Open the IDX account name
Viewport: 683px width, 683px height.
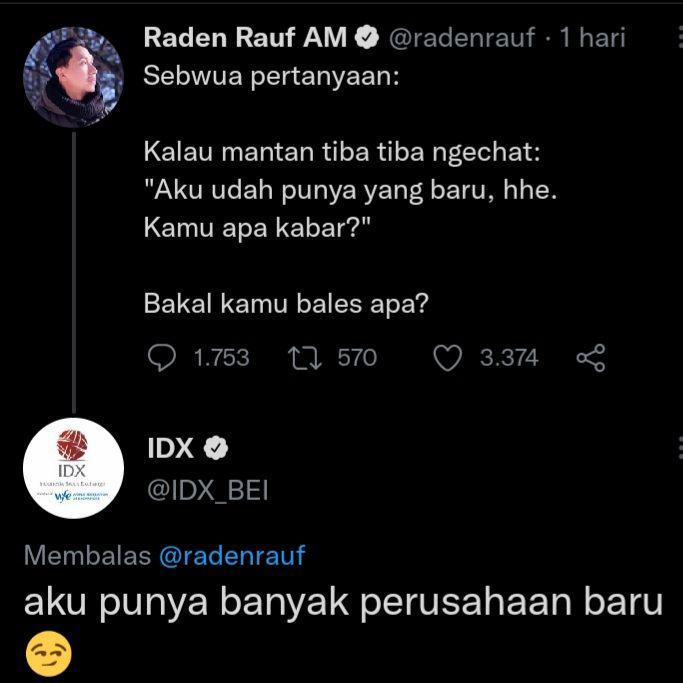(x=170, y=448)
